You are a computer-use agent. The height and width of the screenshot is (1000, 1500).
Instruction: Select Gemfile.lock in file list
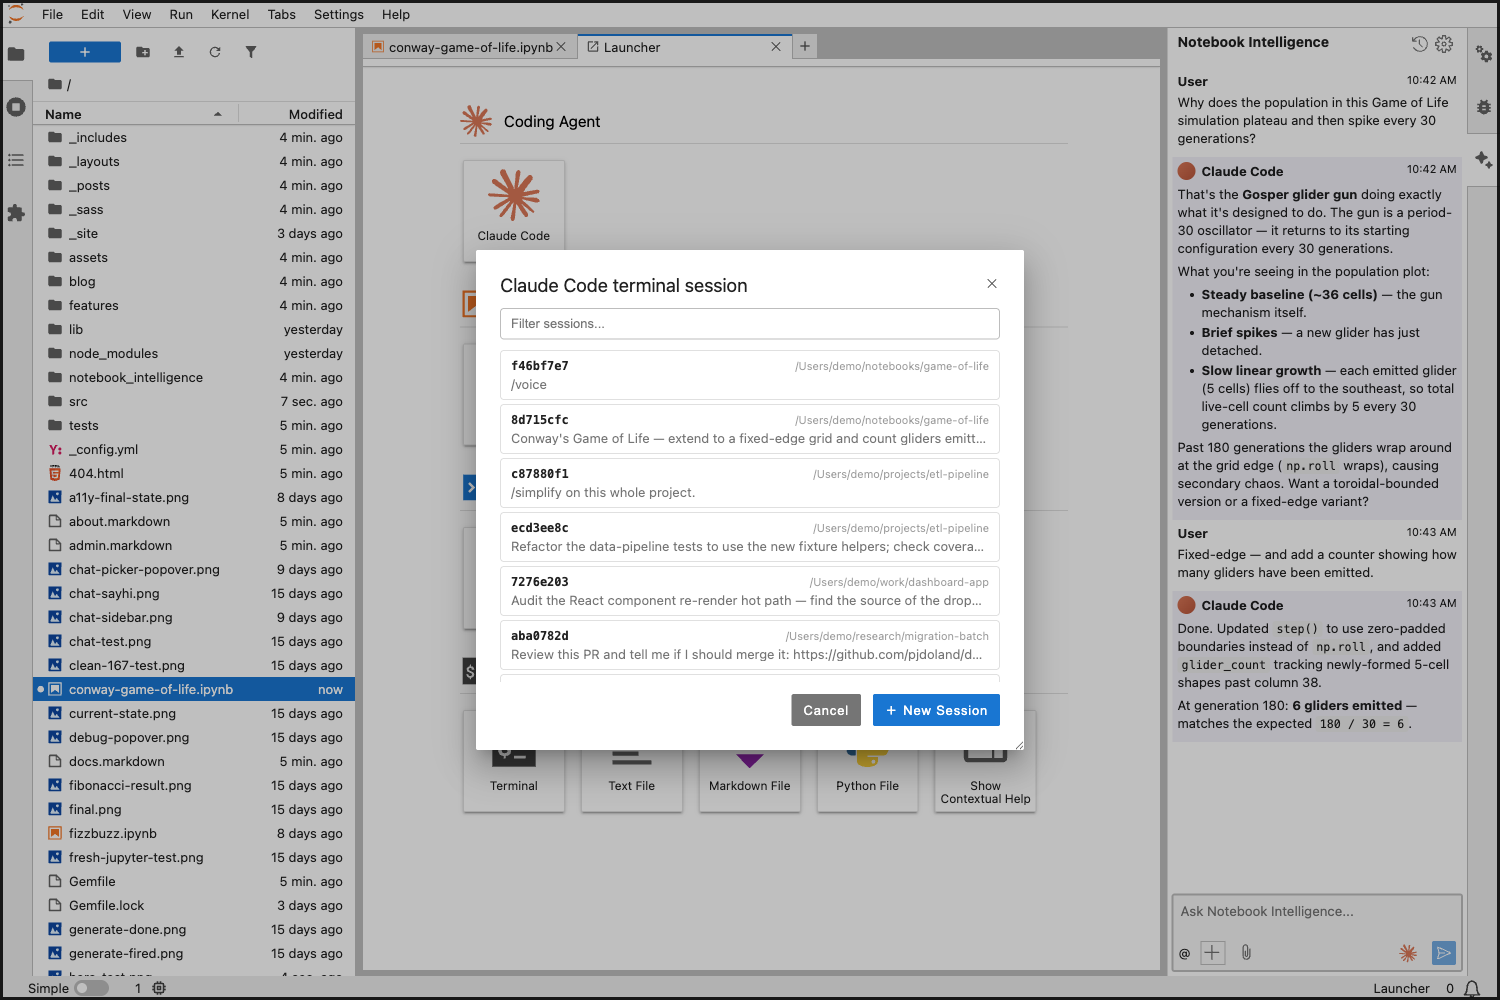coord(194,906)
